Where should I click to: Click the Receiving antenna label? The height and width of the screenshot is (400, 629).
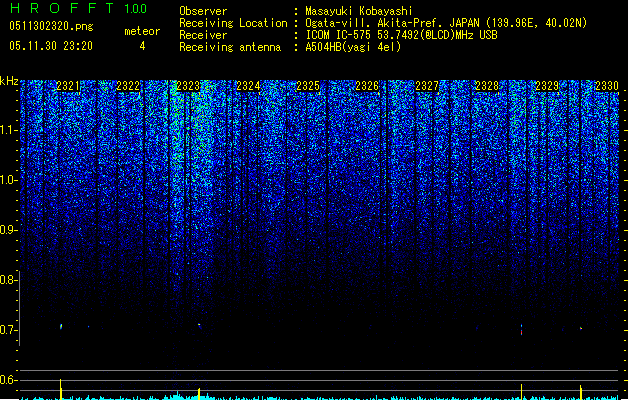pyautogui.click(x=230, y=47)
